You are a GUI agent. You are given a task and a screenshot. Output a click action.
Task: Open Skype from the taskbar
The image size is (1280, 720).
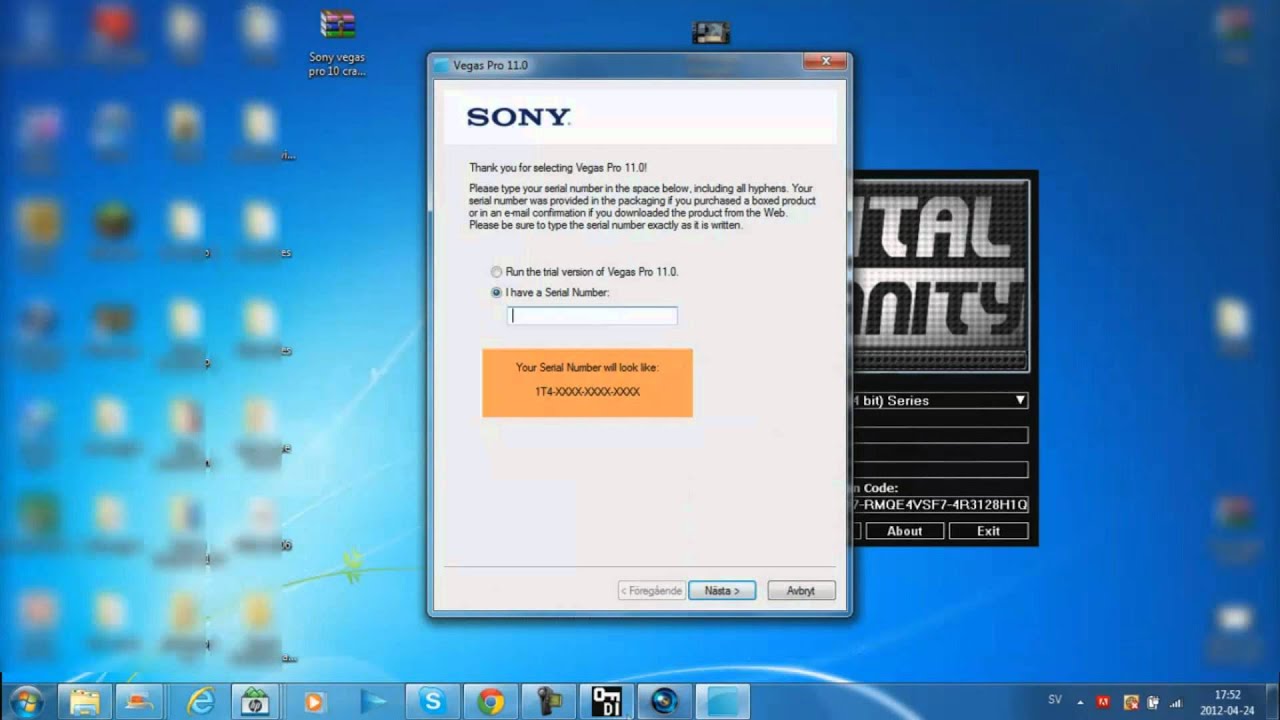[x=433, y=701]
